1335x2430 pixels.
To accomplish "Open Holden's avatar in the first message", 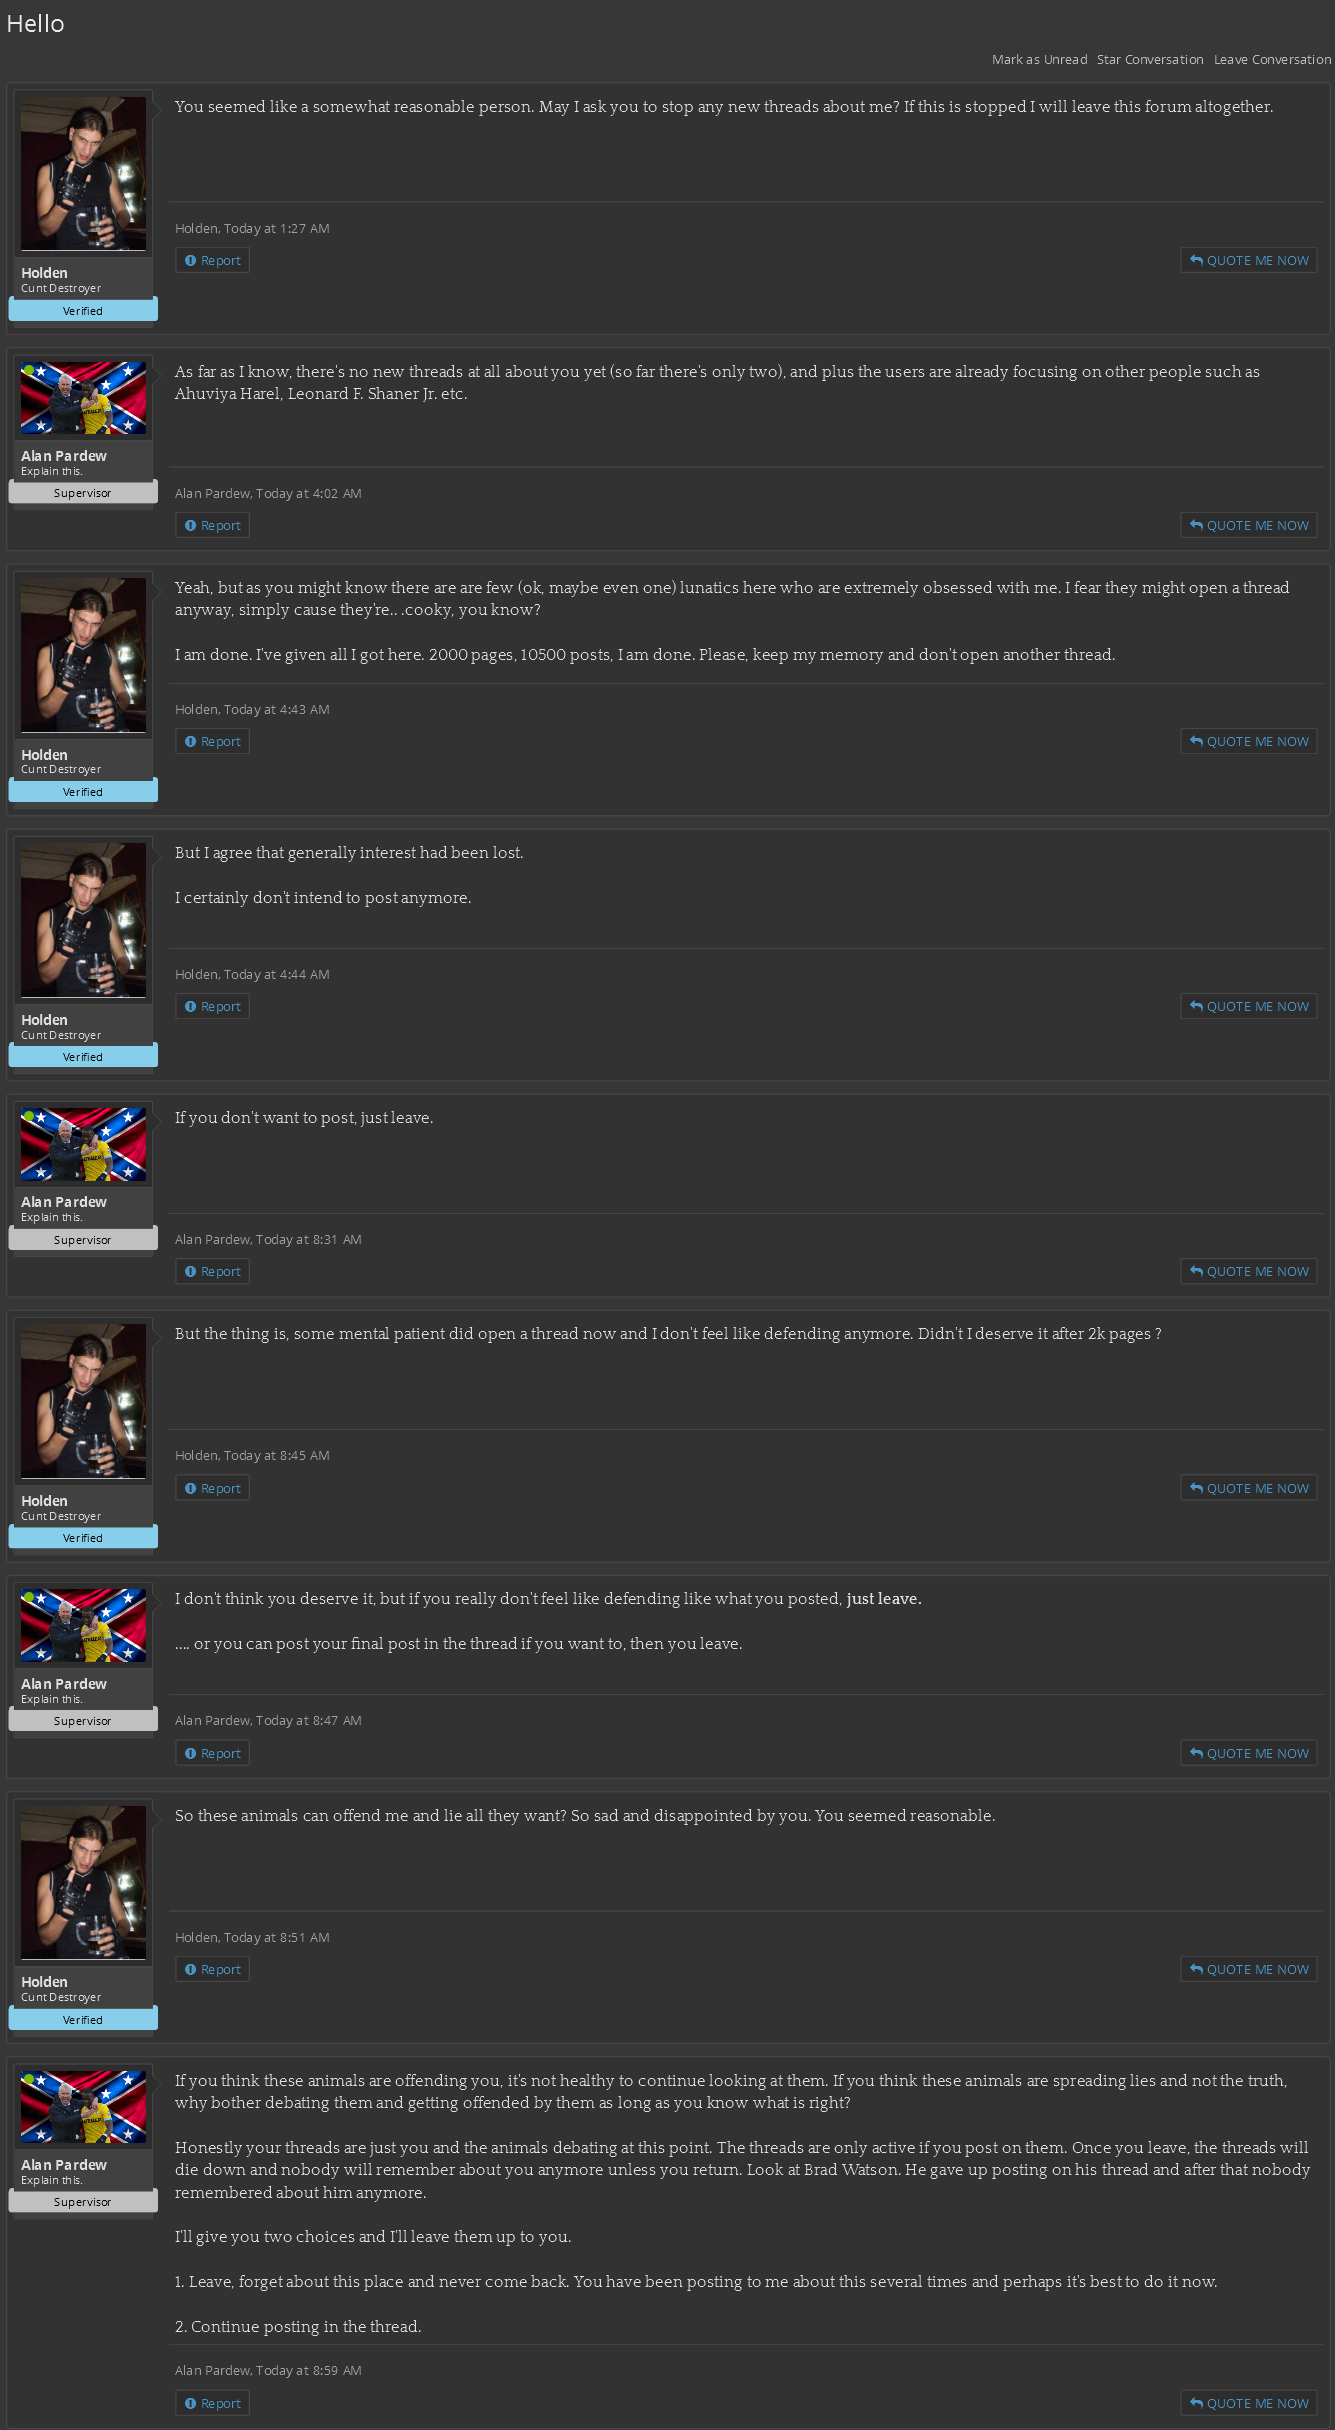I will click(83, 173).
